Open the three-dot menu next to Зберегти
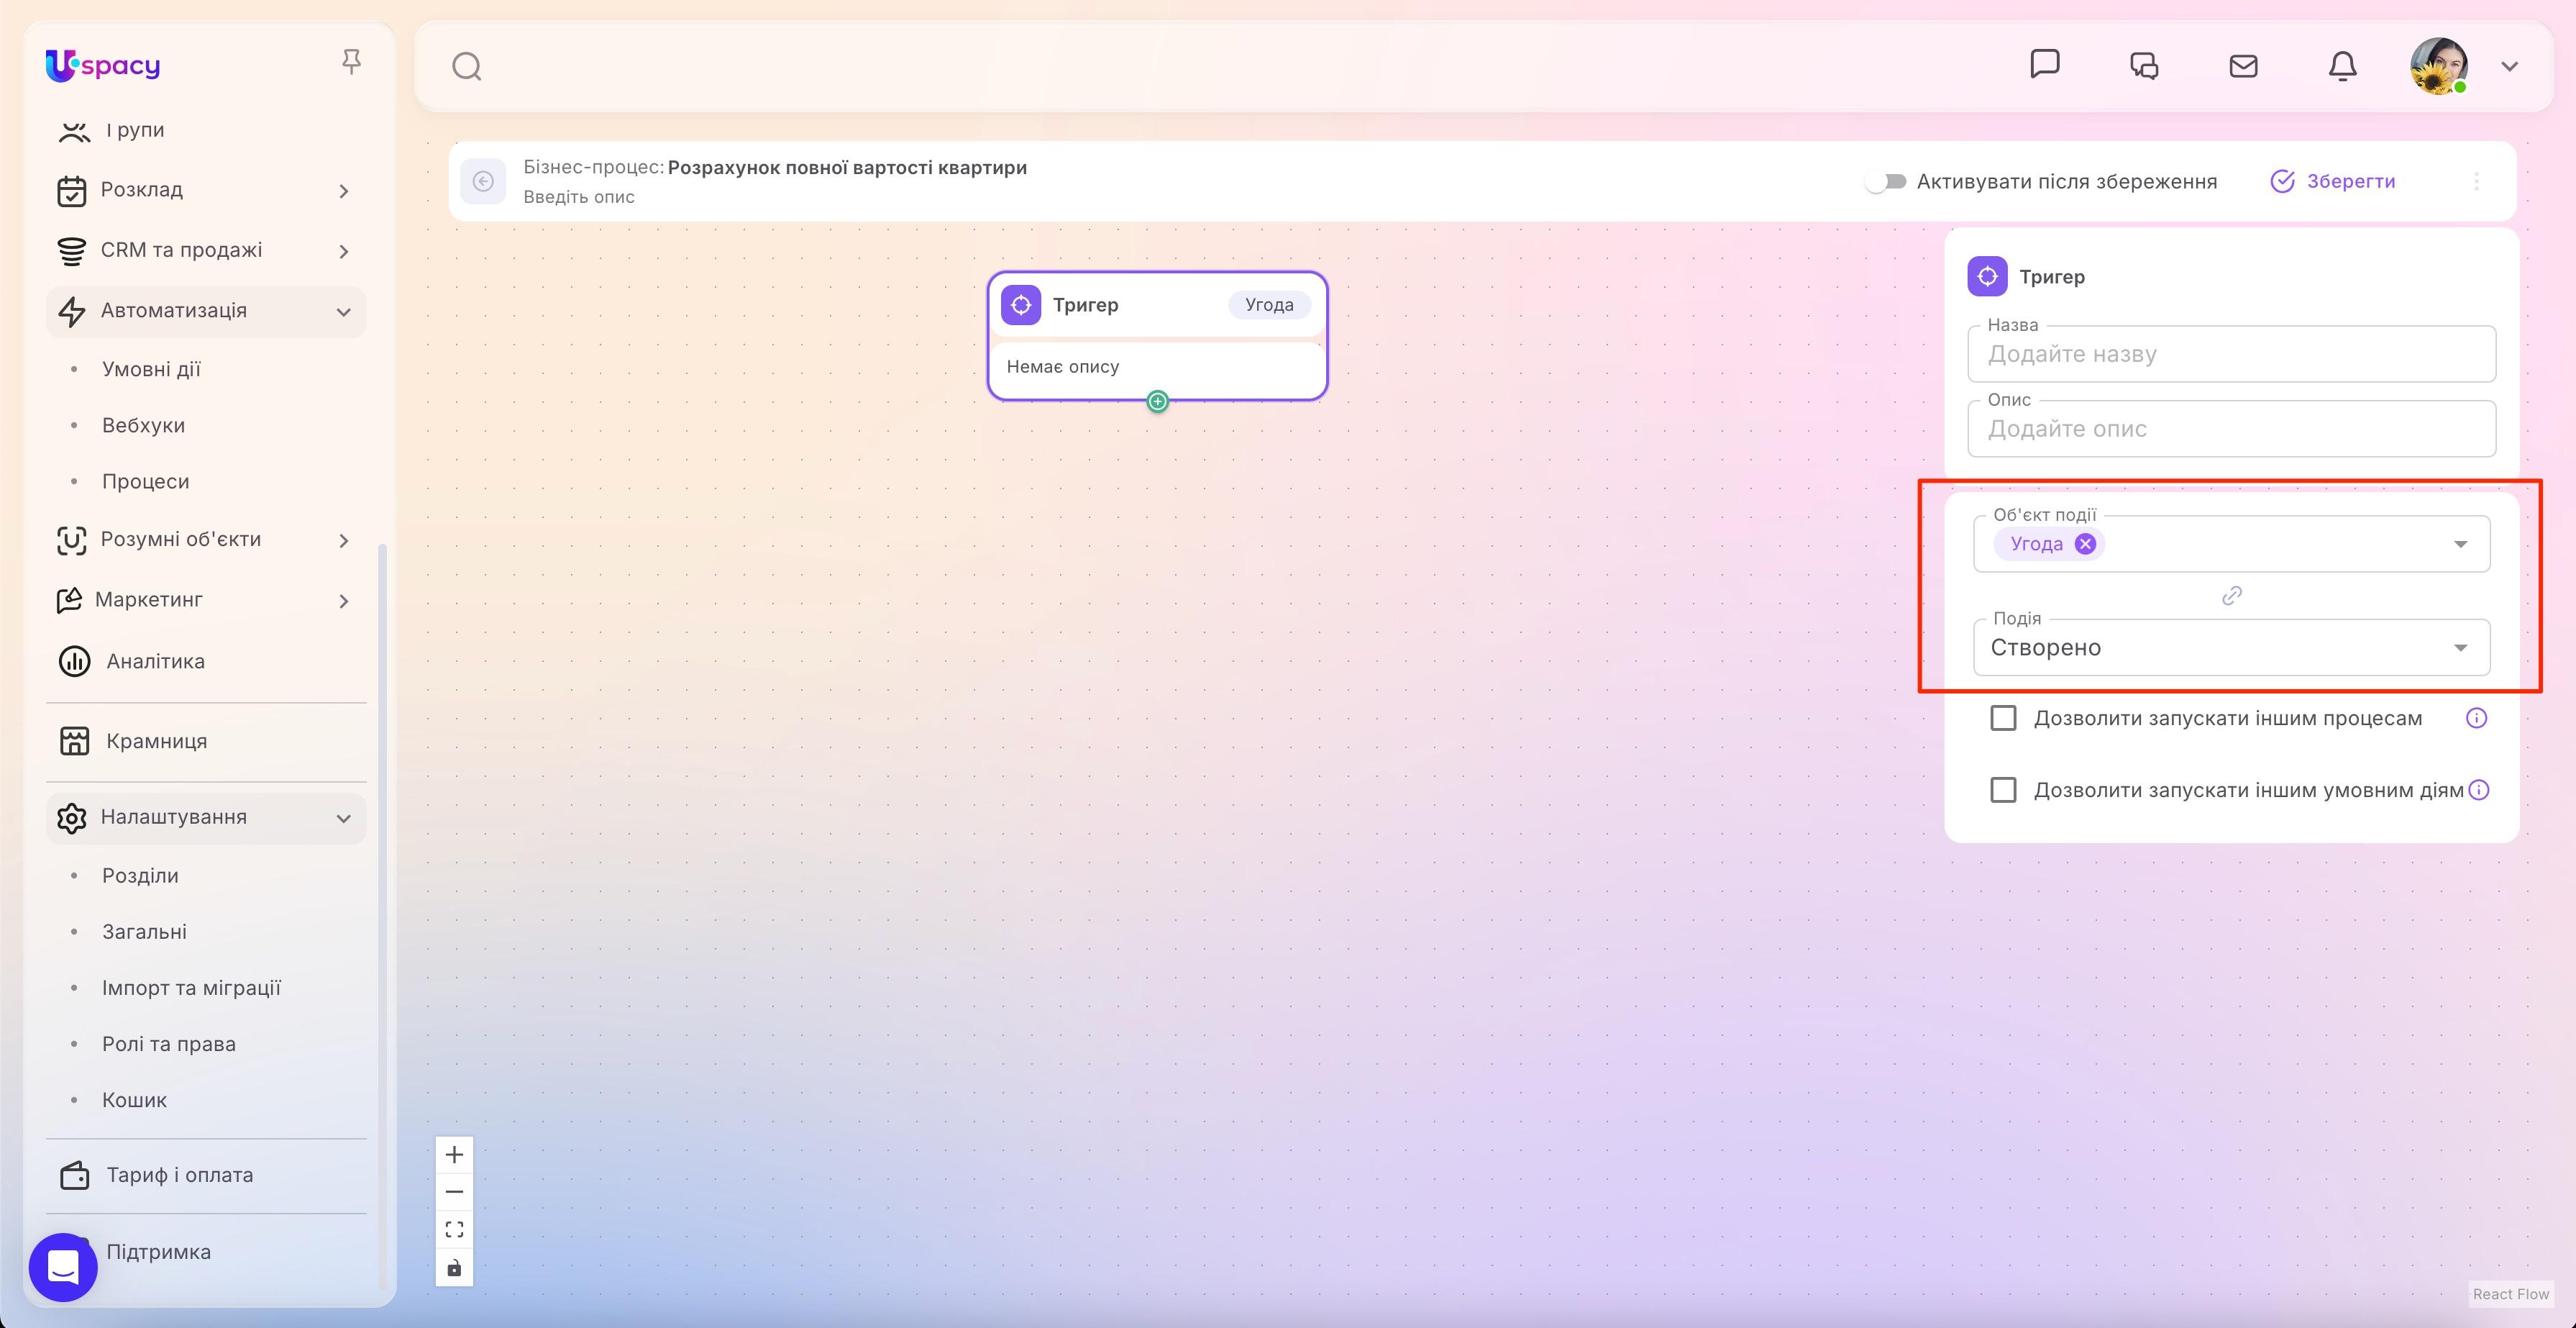The image size is (2576, 1328). 2476,181
